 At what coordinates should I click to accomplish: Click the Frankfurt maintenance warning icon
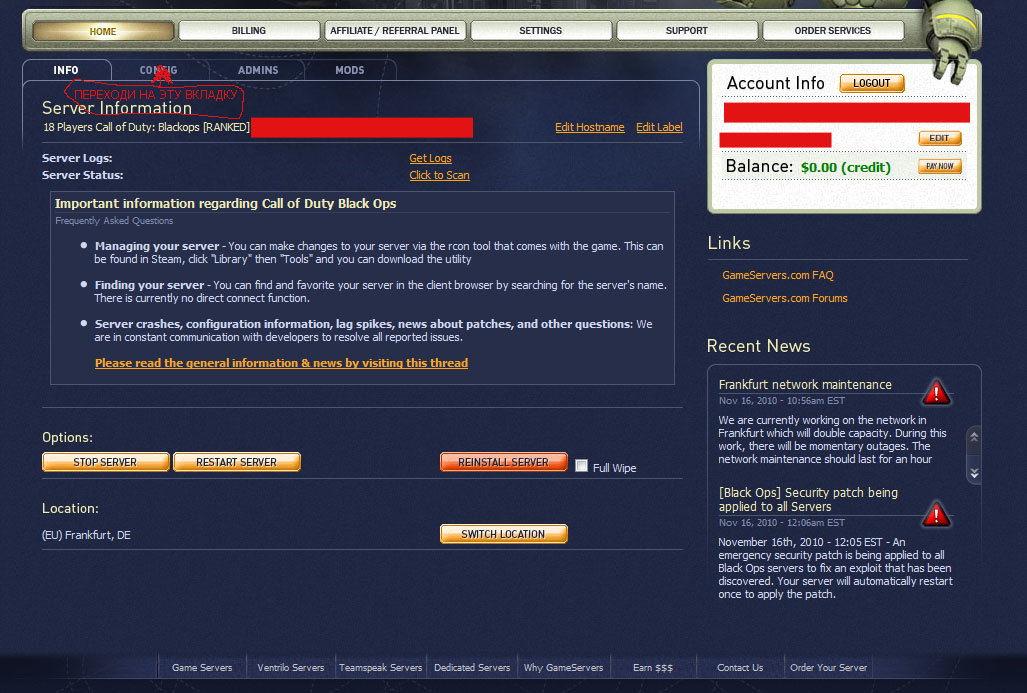936,392
